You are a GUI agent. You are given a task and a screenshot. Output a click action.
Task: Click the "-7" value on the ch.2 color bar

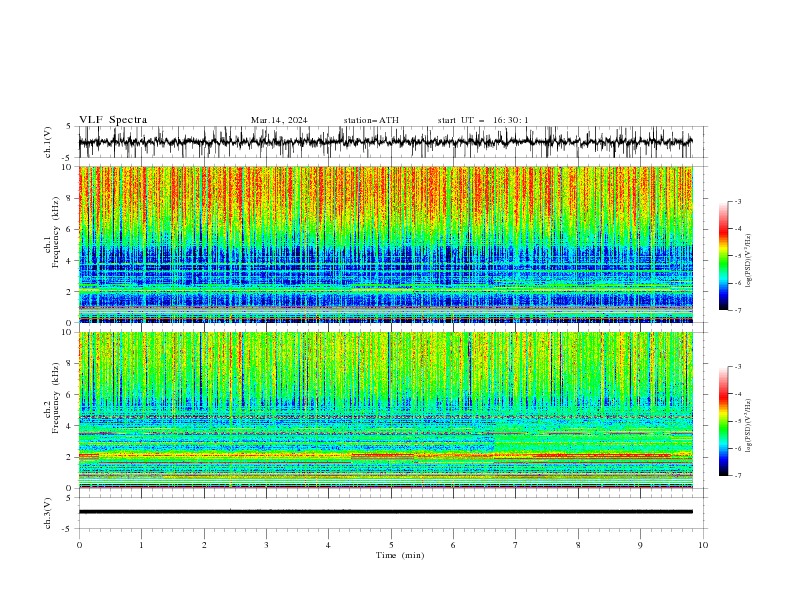point(738,476)
